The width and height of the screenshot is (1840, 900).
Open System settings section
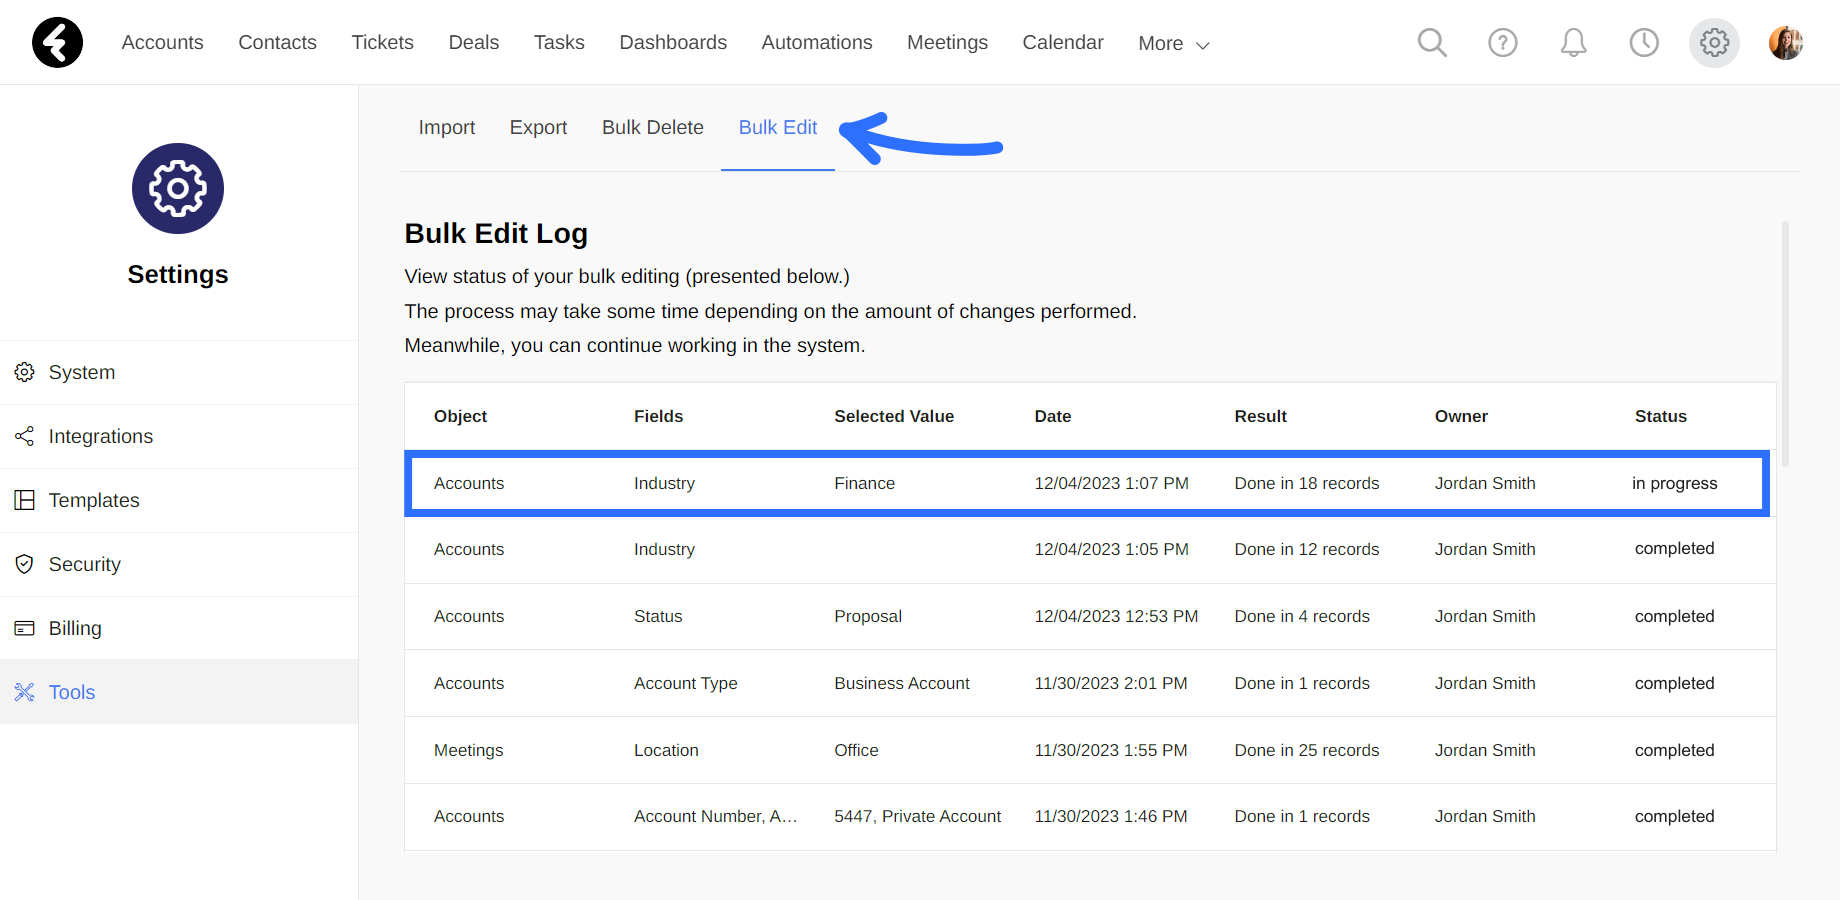[x=179, y=372]
